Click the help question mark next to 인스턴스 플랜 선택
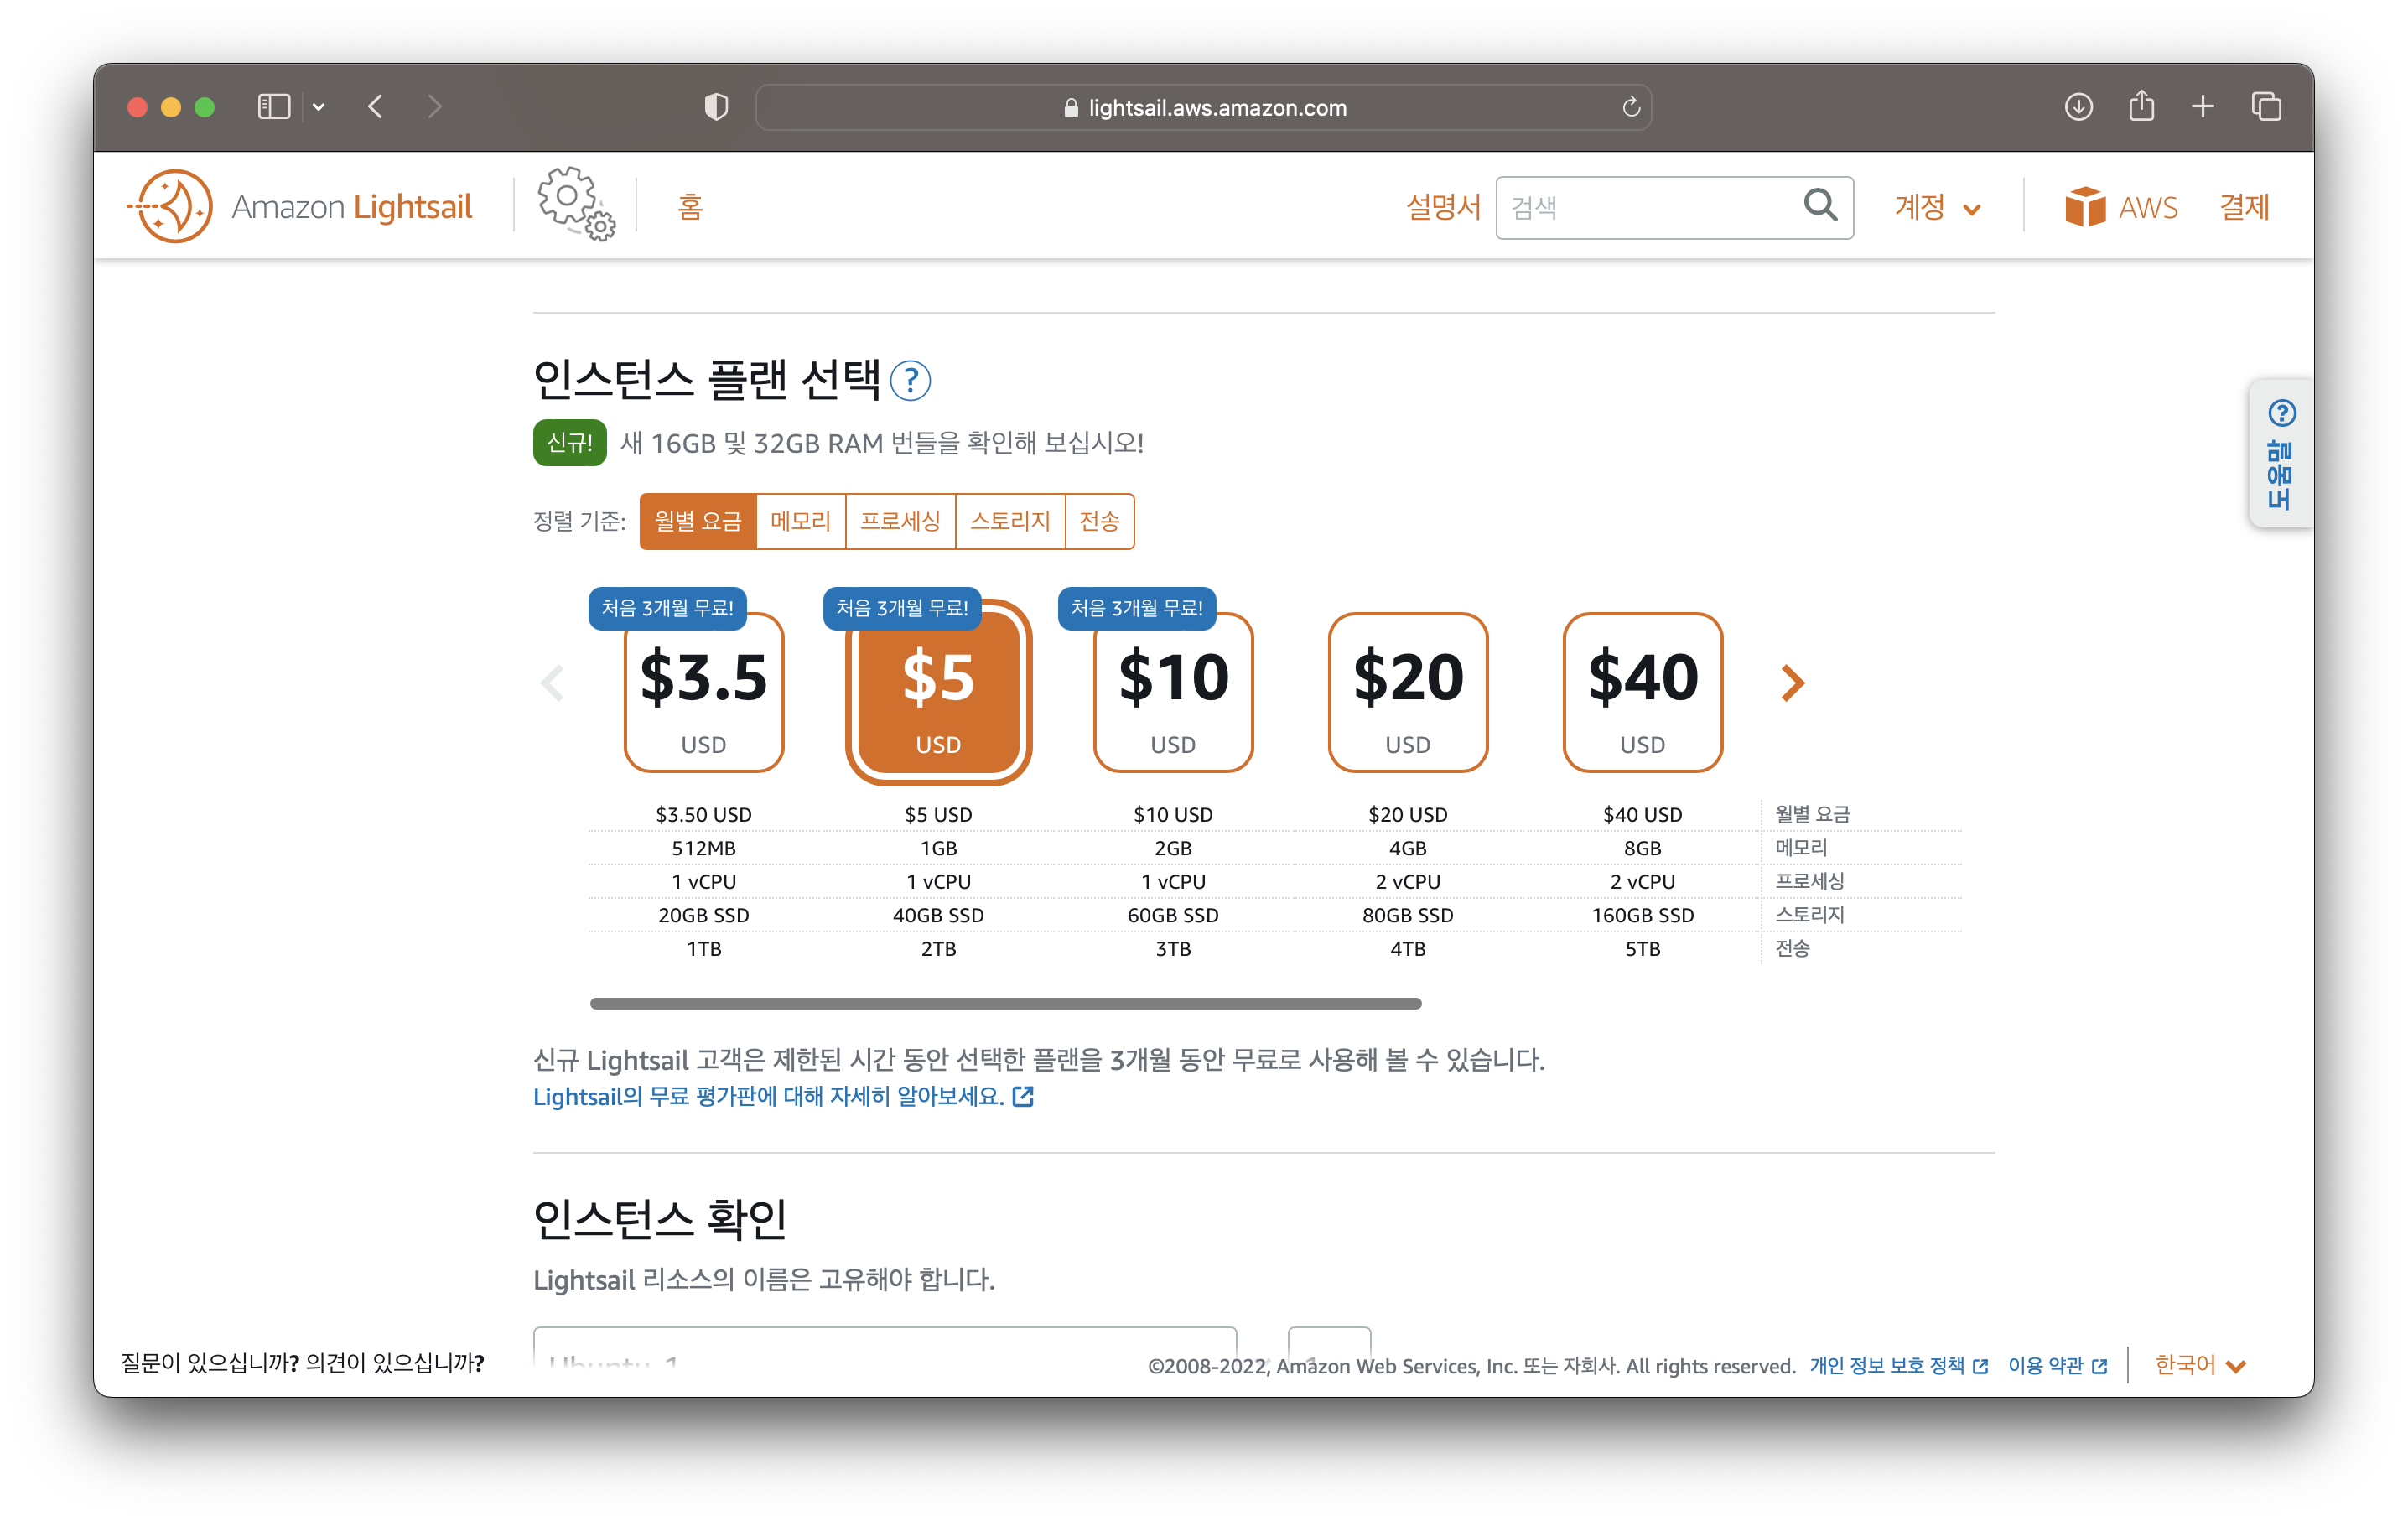The image size is (2408, 1521). pyautogui.click(x=910, y=381)
